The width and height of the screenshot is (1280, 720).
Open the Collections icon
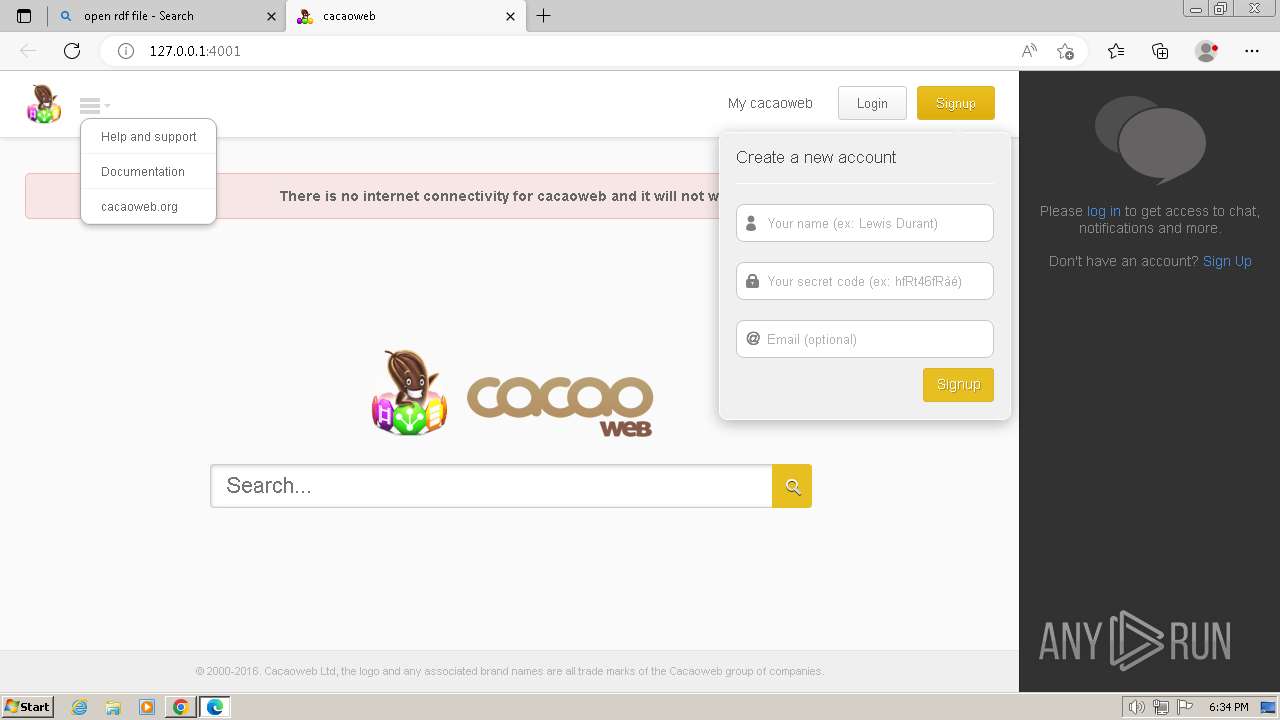coord(1160,51)
